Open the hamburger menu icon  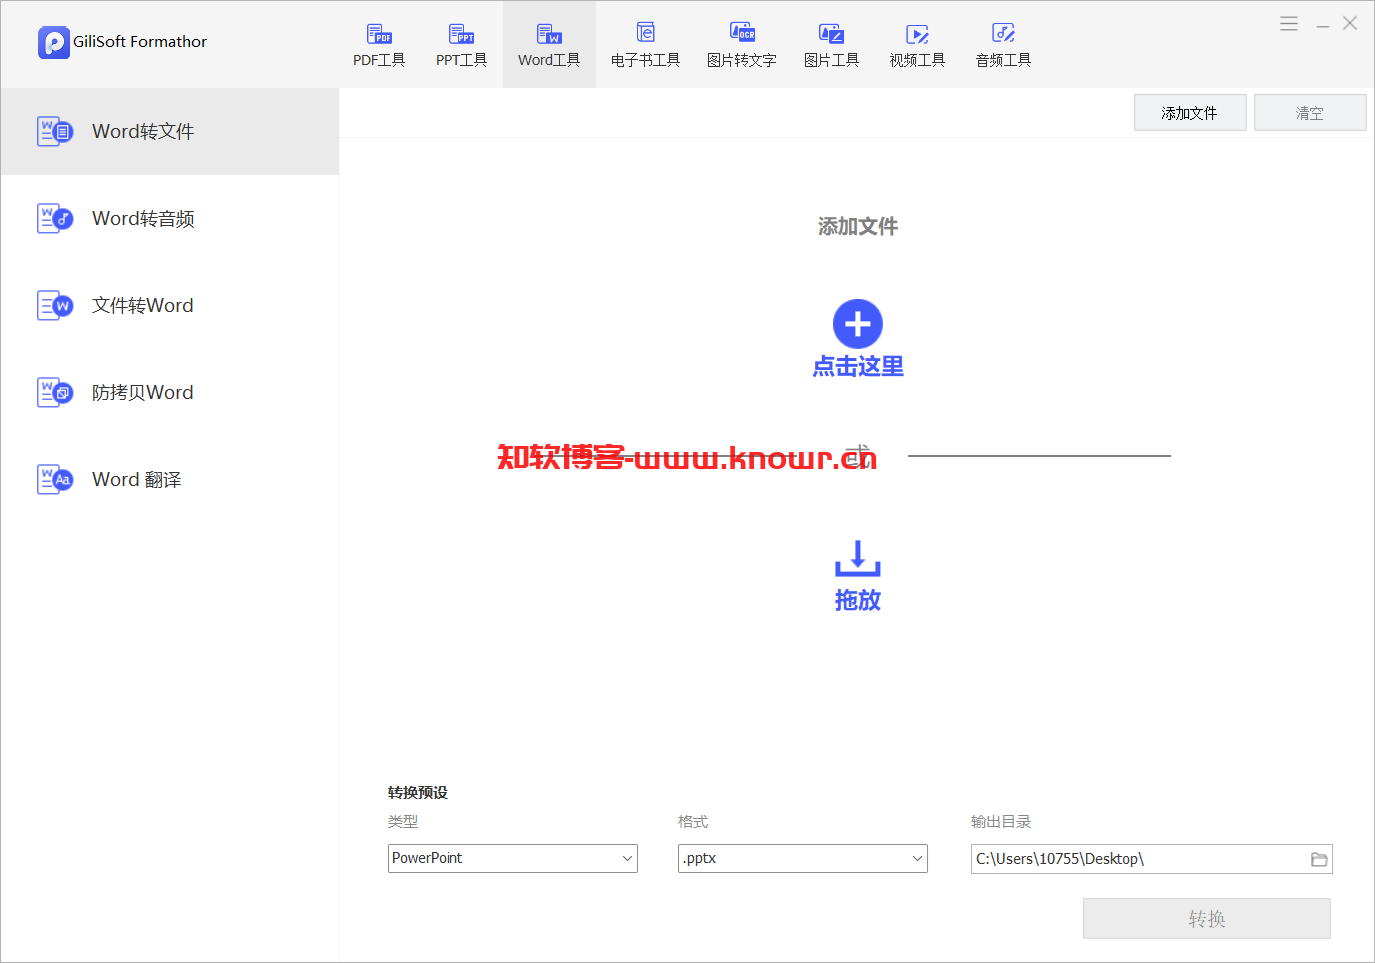coord(1289,23)
